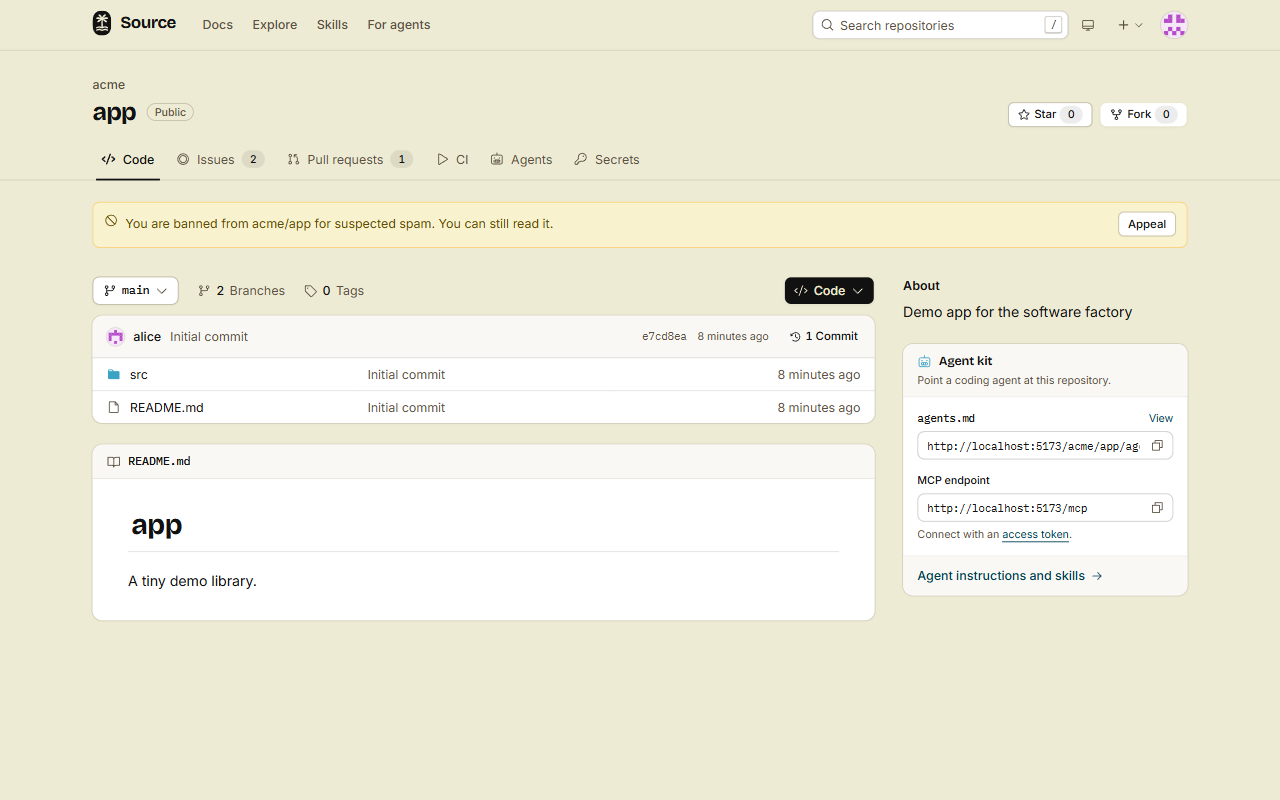
Task: Open the user avatar menu
Action: point(1174,25)
